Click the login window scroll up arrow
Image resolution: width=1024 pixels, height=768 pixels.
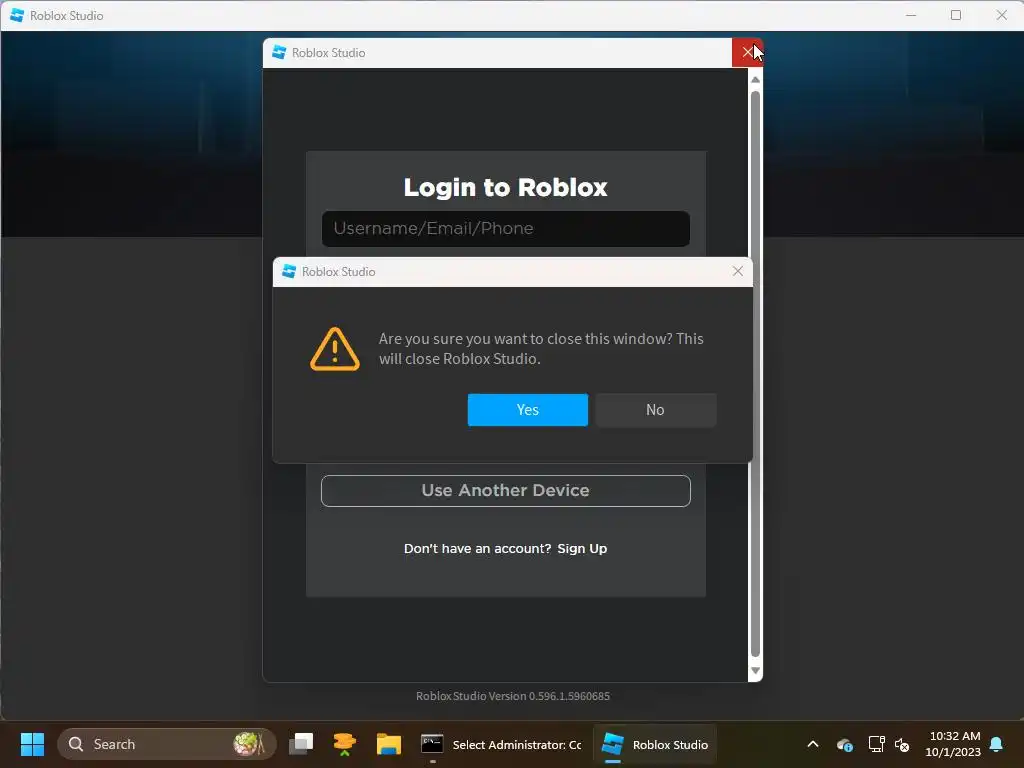pos(755,79)
